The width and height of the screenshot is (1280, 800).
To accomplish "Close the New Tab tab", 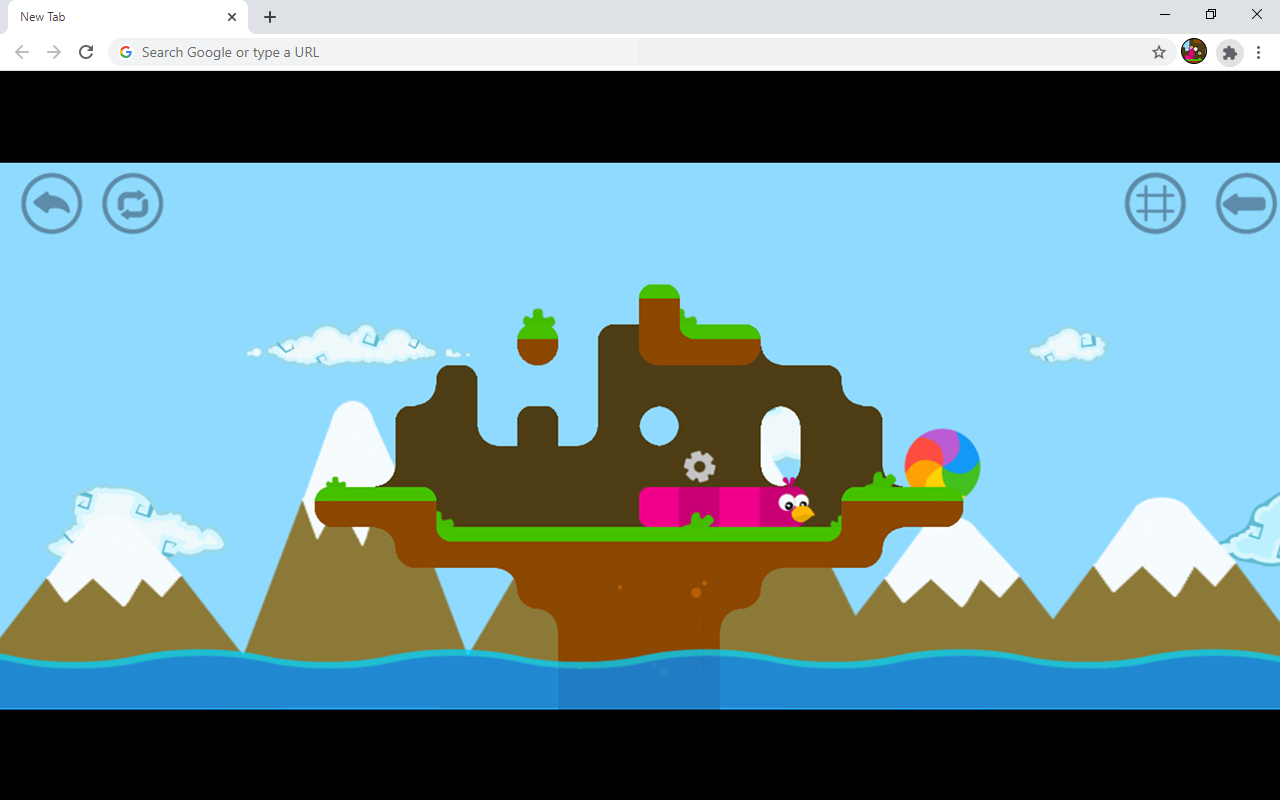I will click(231, 16).
